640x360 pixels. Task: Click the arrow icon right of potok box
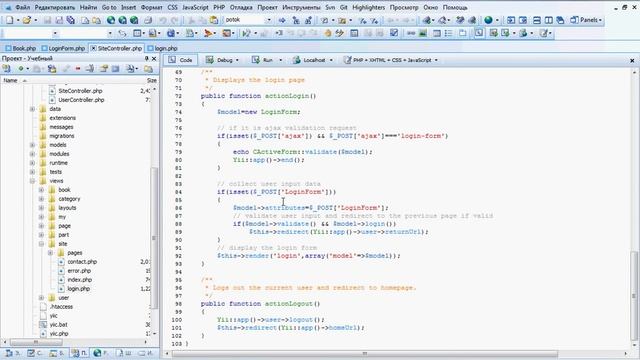[x=282, y=20]
